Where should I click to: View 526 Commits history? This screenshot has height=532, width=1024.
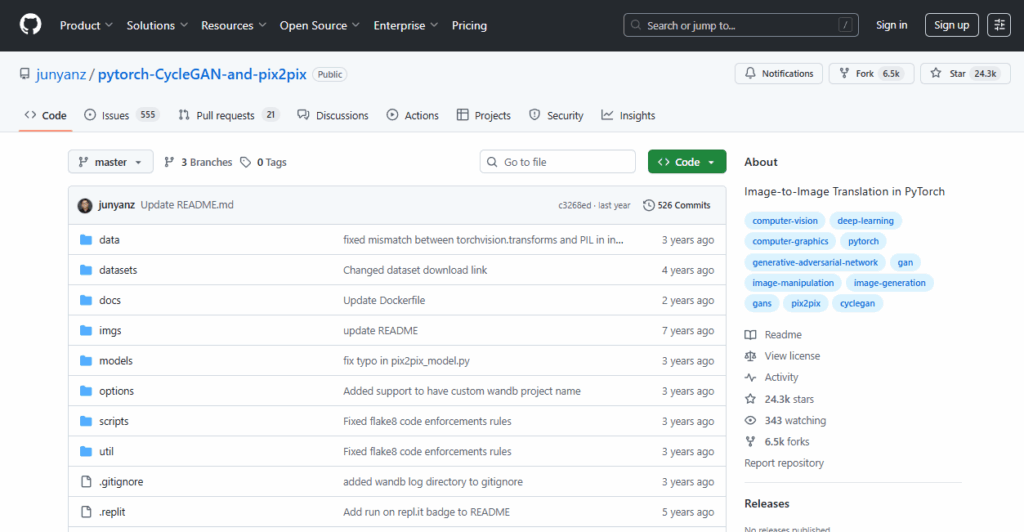point(677,205)
